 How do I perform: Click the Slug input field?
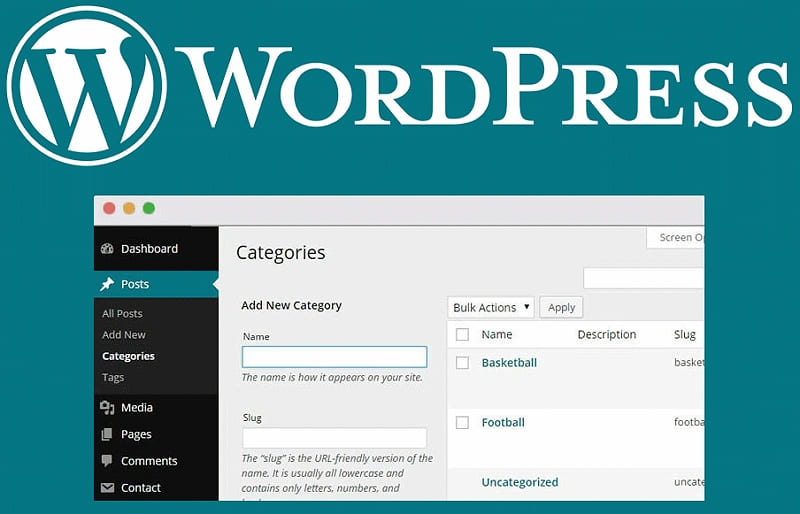[335, 438]
